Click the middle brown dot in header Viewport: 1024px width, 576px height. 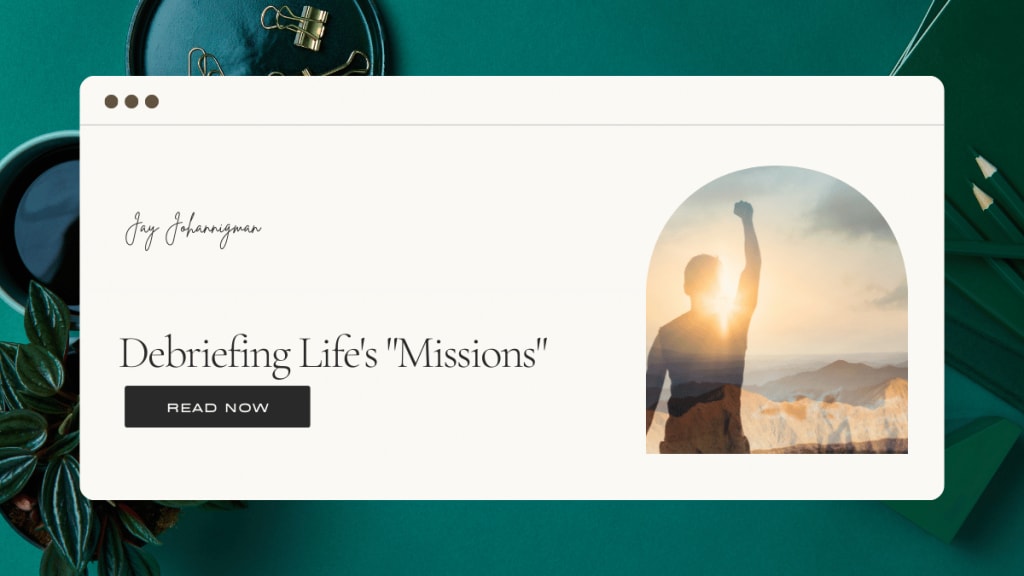click(x=131, y=101)
